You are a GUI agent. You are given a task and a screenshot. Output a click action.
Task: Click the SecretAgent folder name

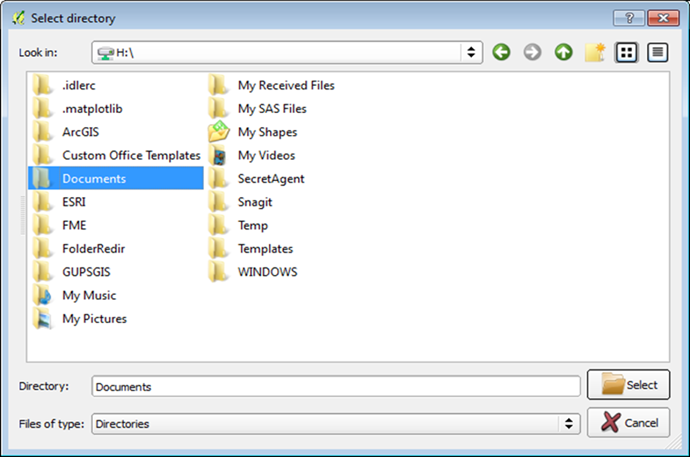(271, 179)
